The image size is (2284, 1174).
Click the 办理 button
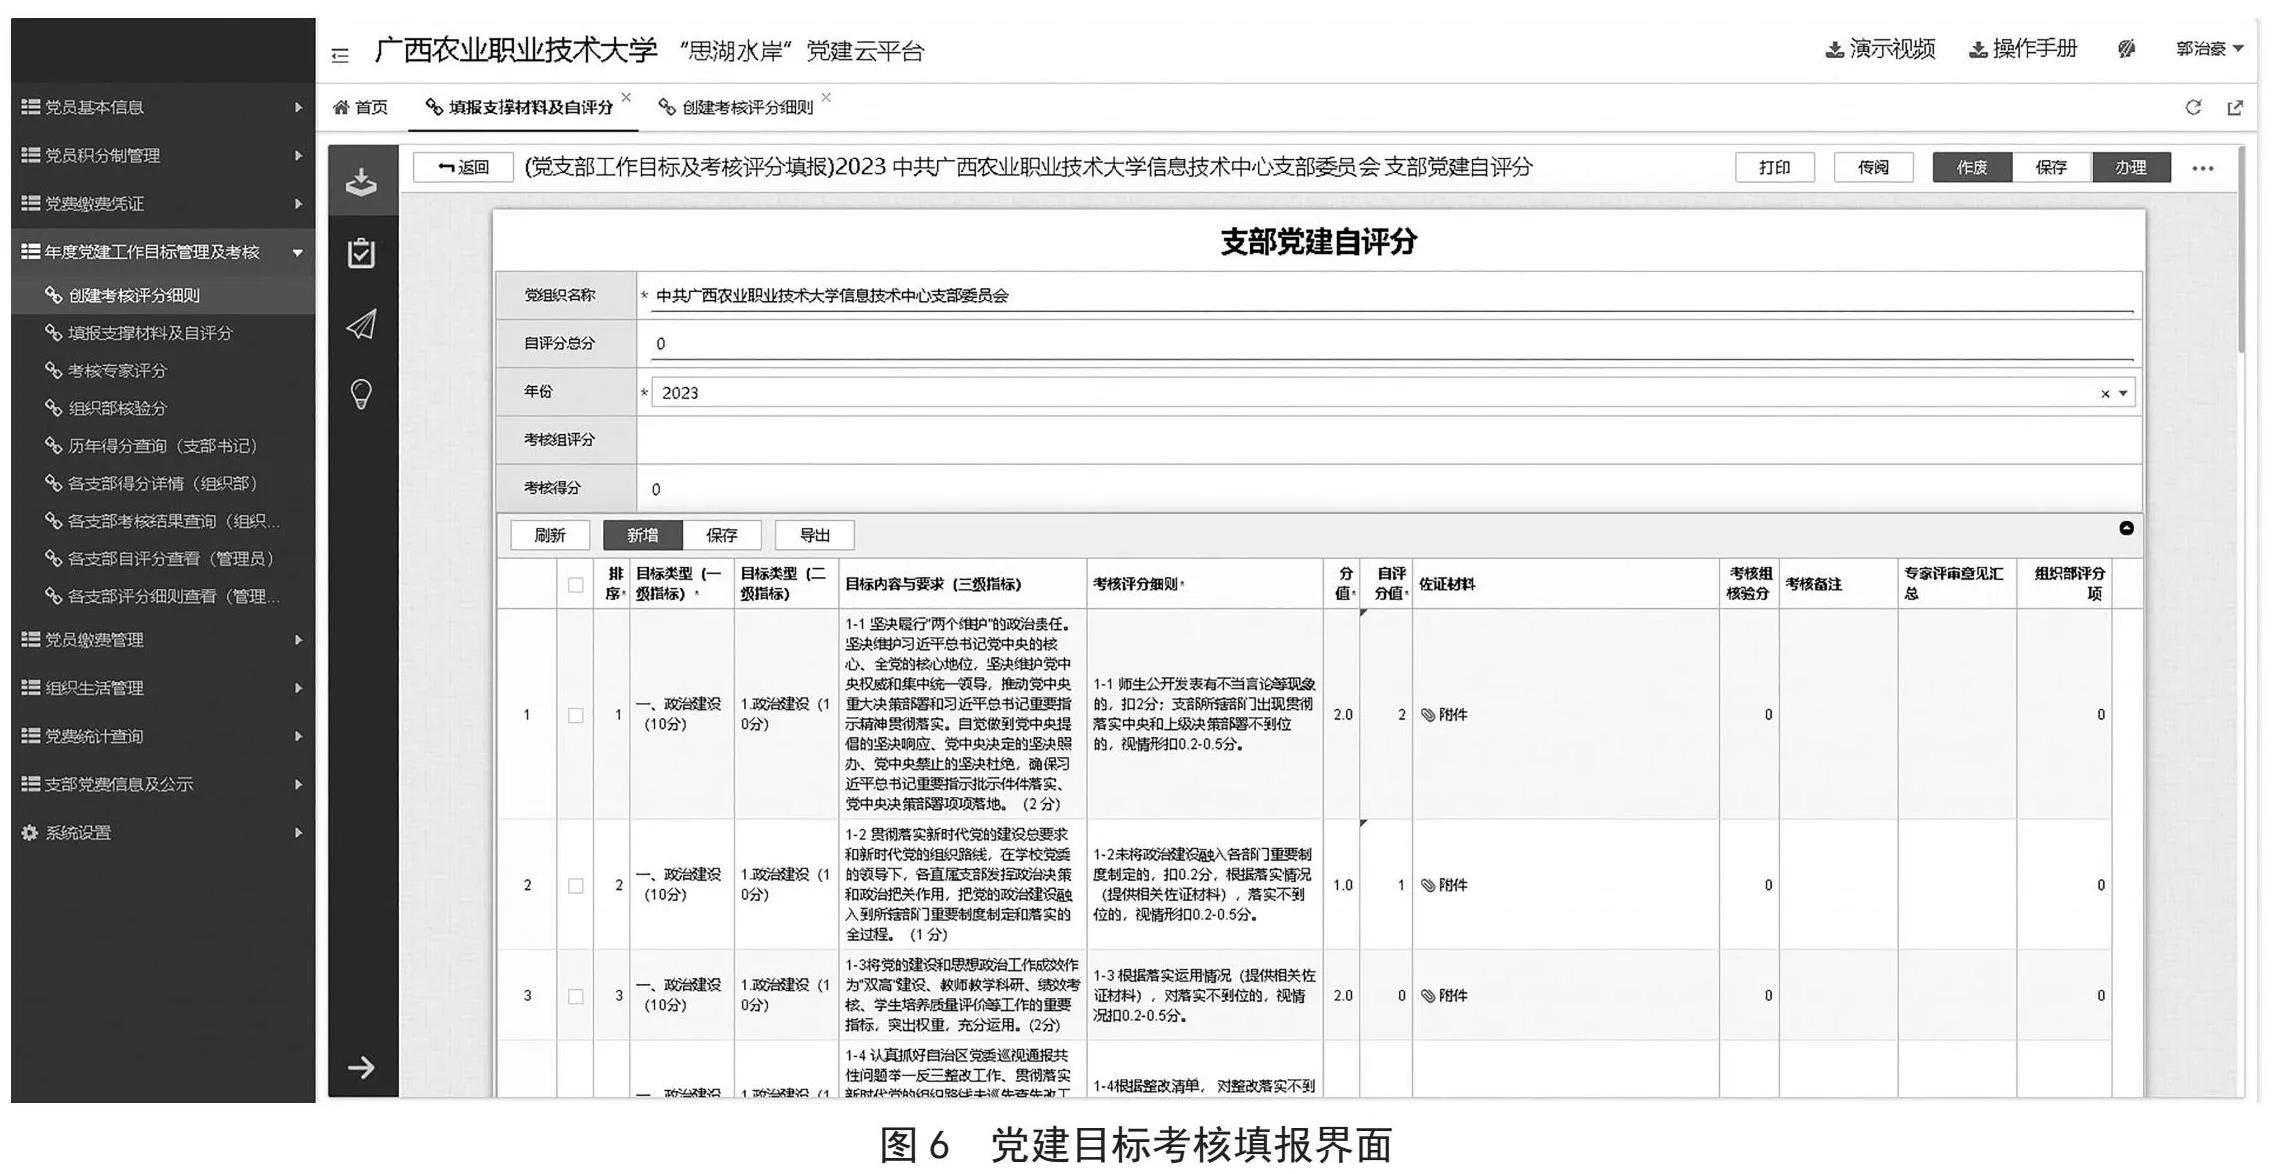tap(2131, 168)
